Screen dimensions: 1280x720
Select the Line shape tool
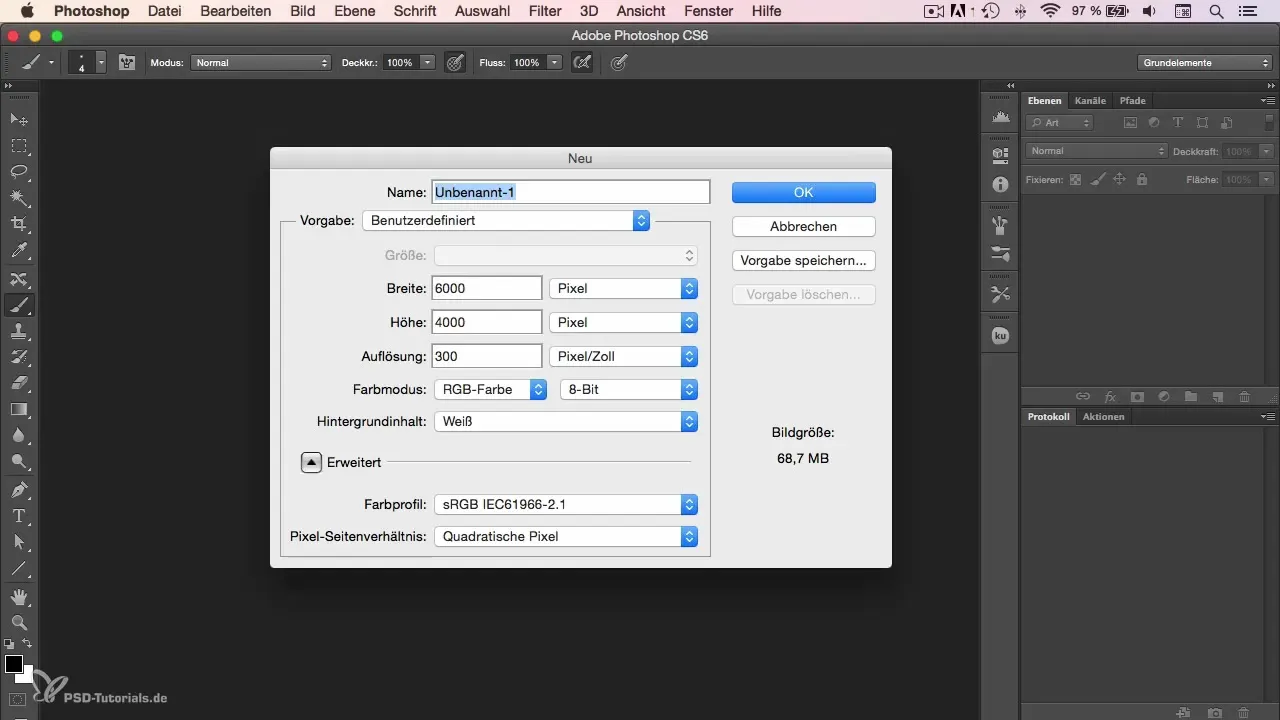[x=18, y=568]
